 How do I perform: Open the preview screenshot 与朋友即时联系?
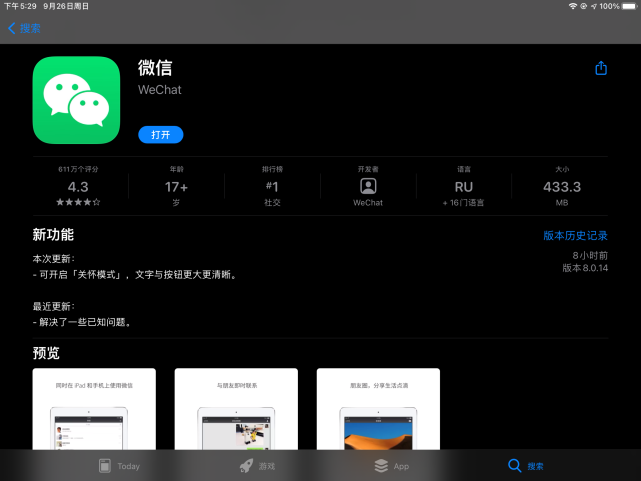[x=236, y=409]
